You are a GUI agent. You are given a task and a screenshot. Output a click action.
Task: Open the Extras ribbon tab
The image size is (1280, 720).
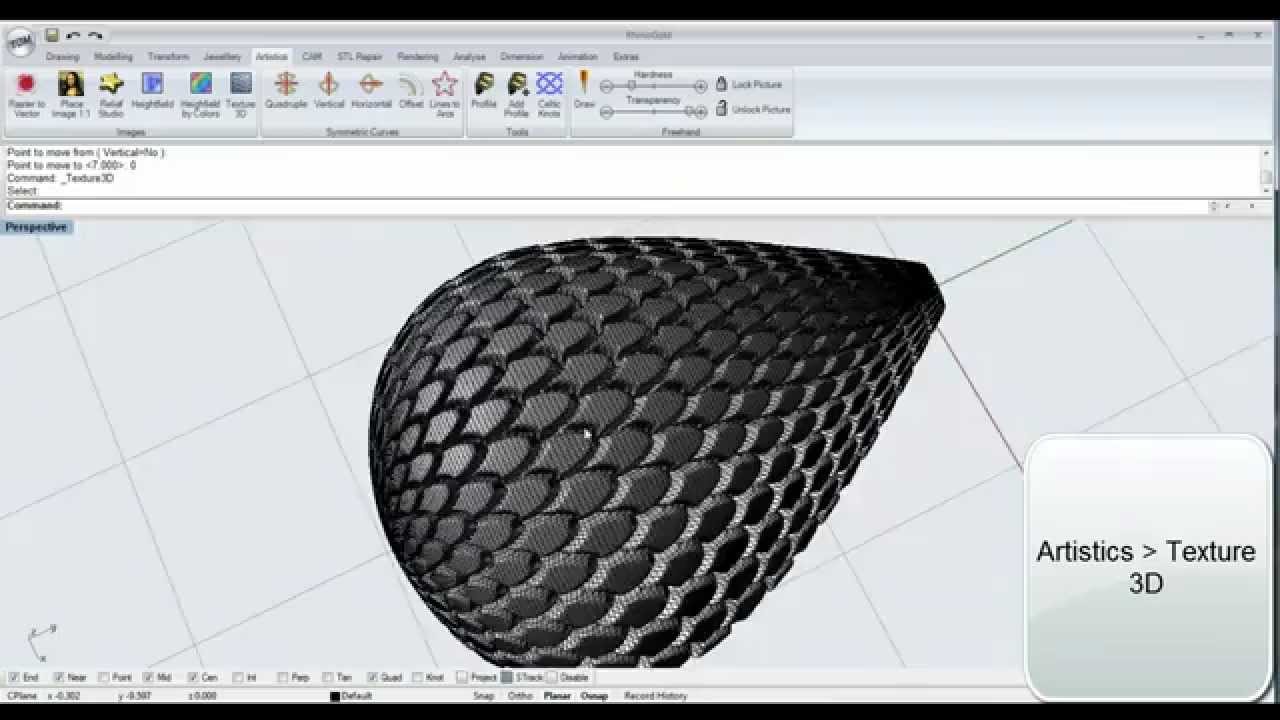[x=626, y=57]
